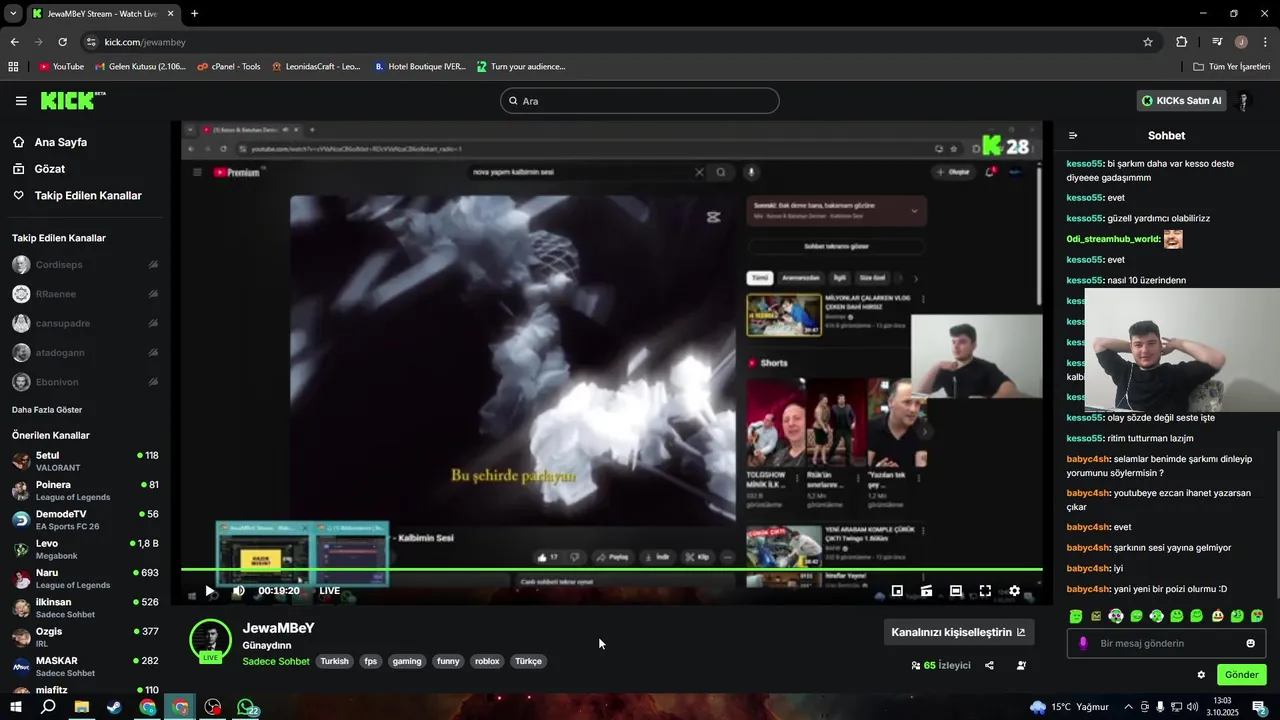The image size is (1280, 720).
Task: Select the gaming tag
Action: [407, 662]
